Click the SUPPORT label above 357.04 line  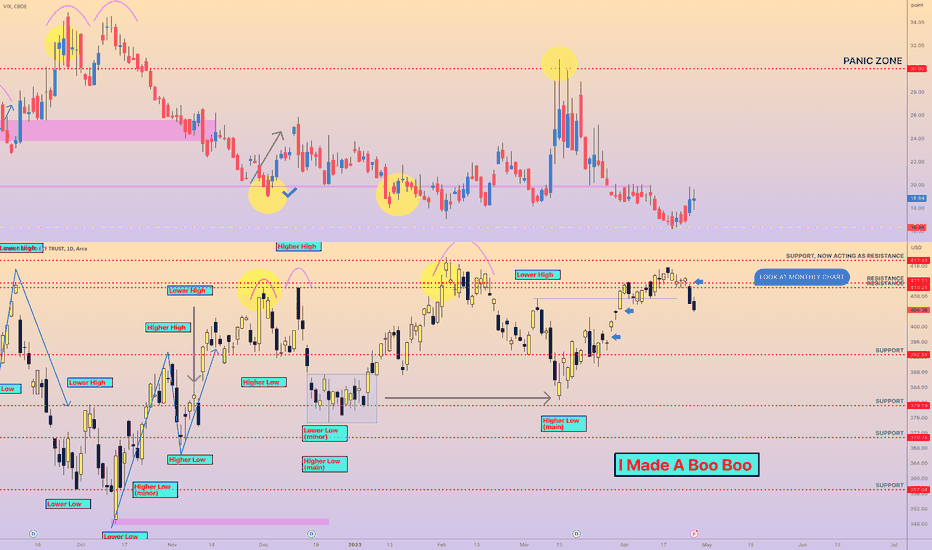(x=889, y=485)
